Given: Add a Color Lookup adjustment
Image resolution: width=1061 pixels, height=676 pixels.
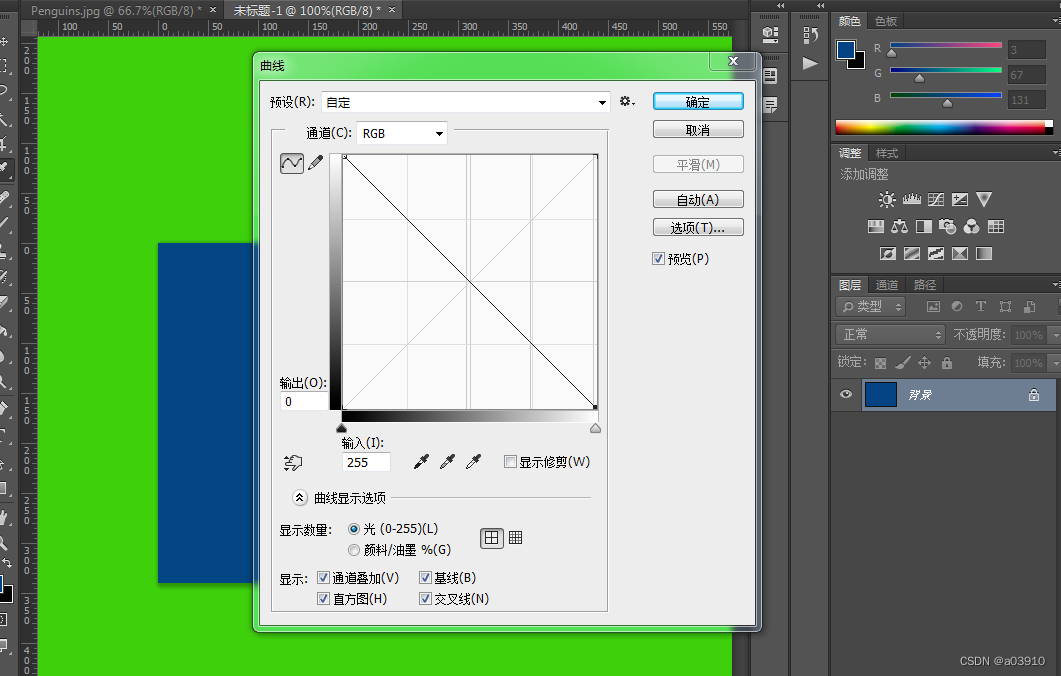Looking at the screenshot, I should (x=996, y=227).
